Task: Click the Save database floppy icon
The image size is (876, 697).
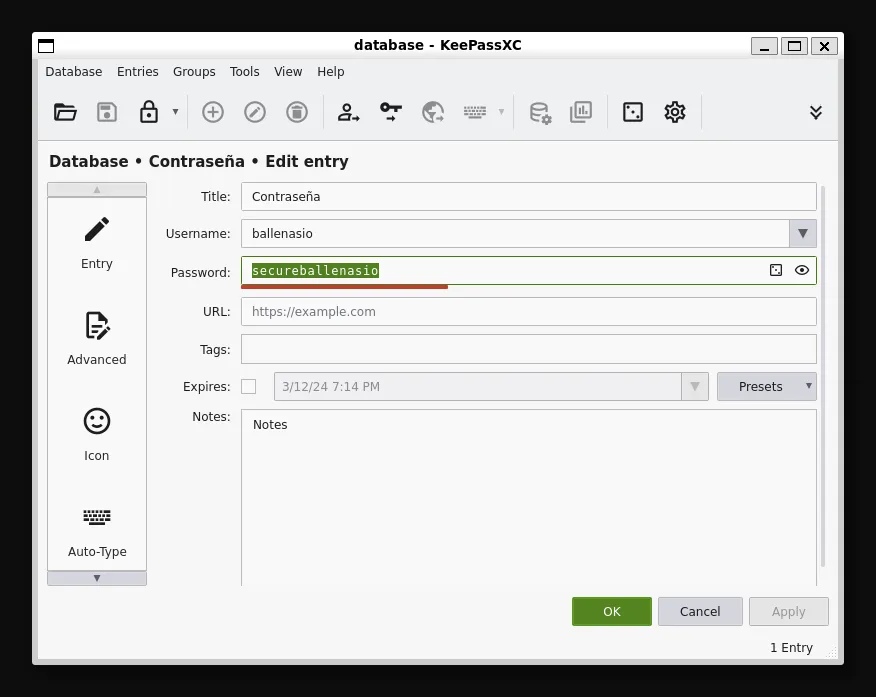Action: coord(107,112)
